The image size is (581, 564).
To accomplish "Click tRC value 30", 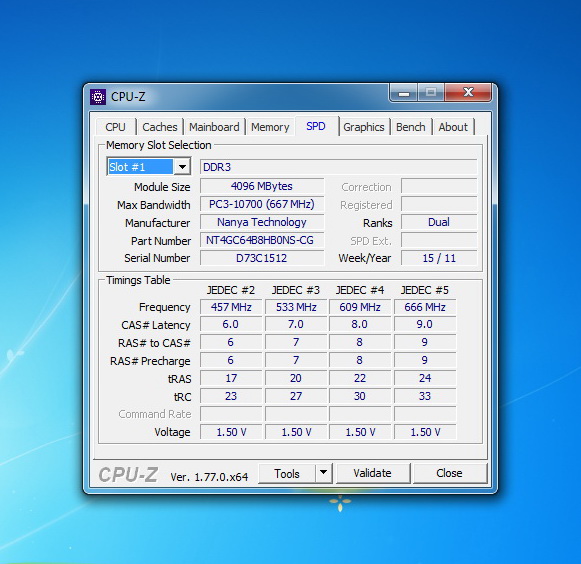I will coord(360,396).
